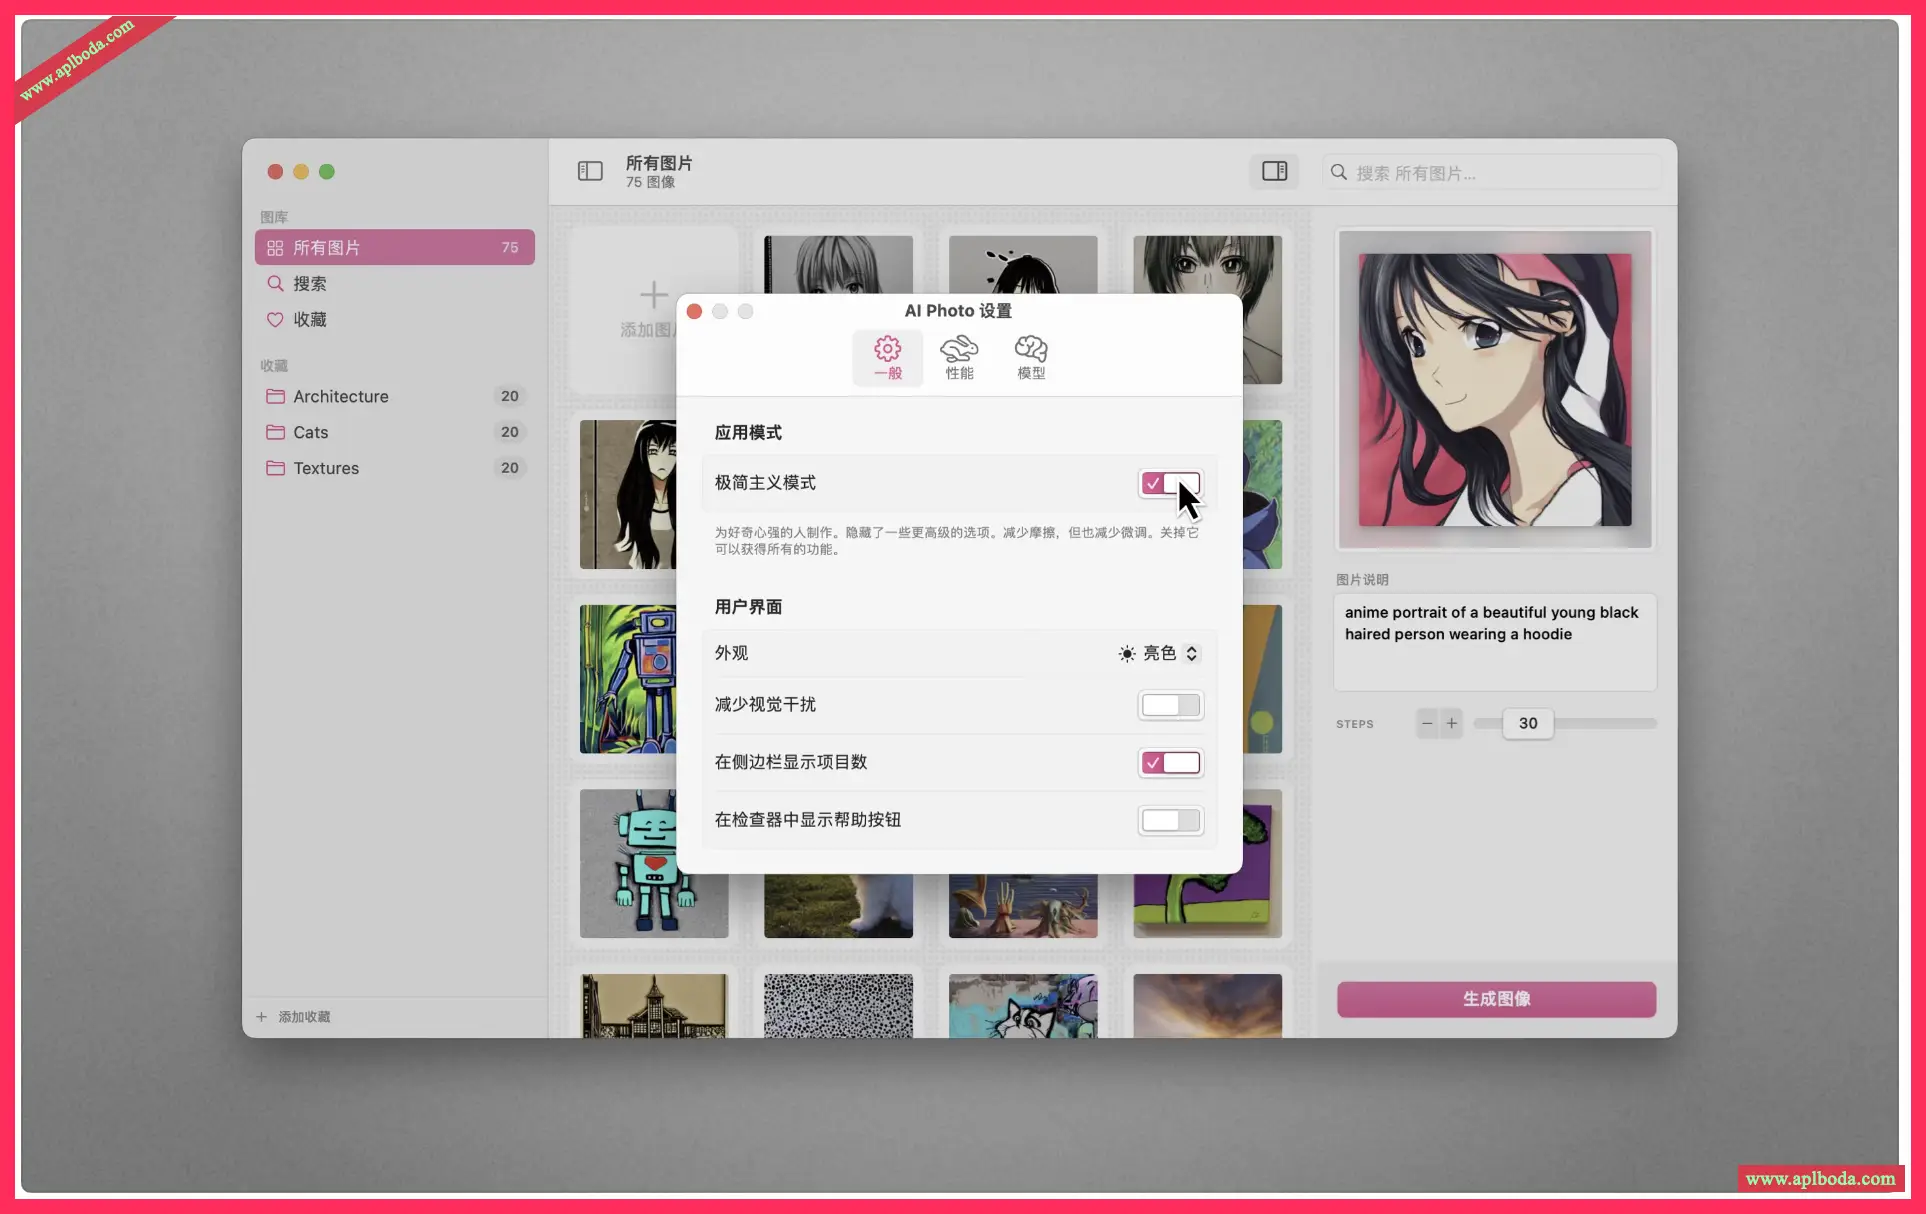Open the 外观 appearance 亮色 dropdown
The width and height of the screenshot is (1926, 1214).
point(1159,653)
